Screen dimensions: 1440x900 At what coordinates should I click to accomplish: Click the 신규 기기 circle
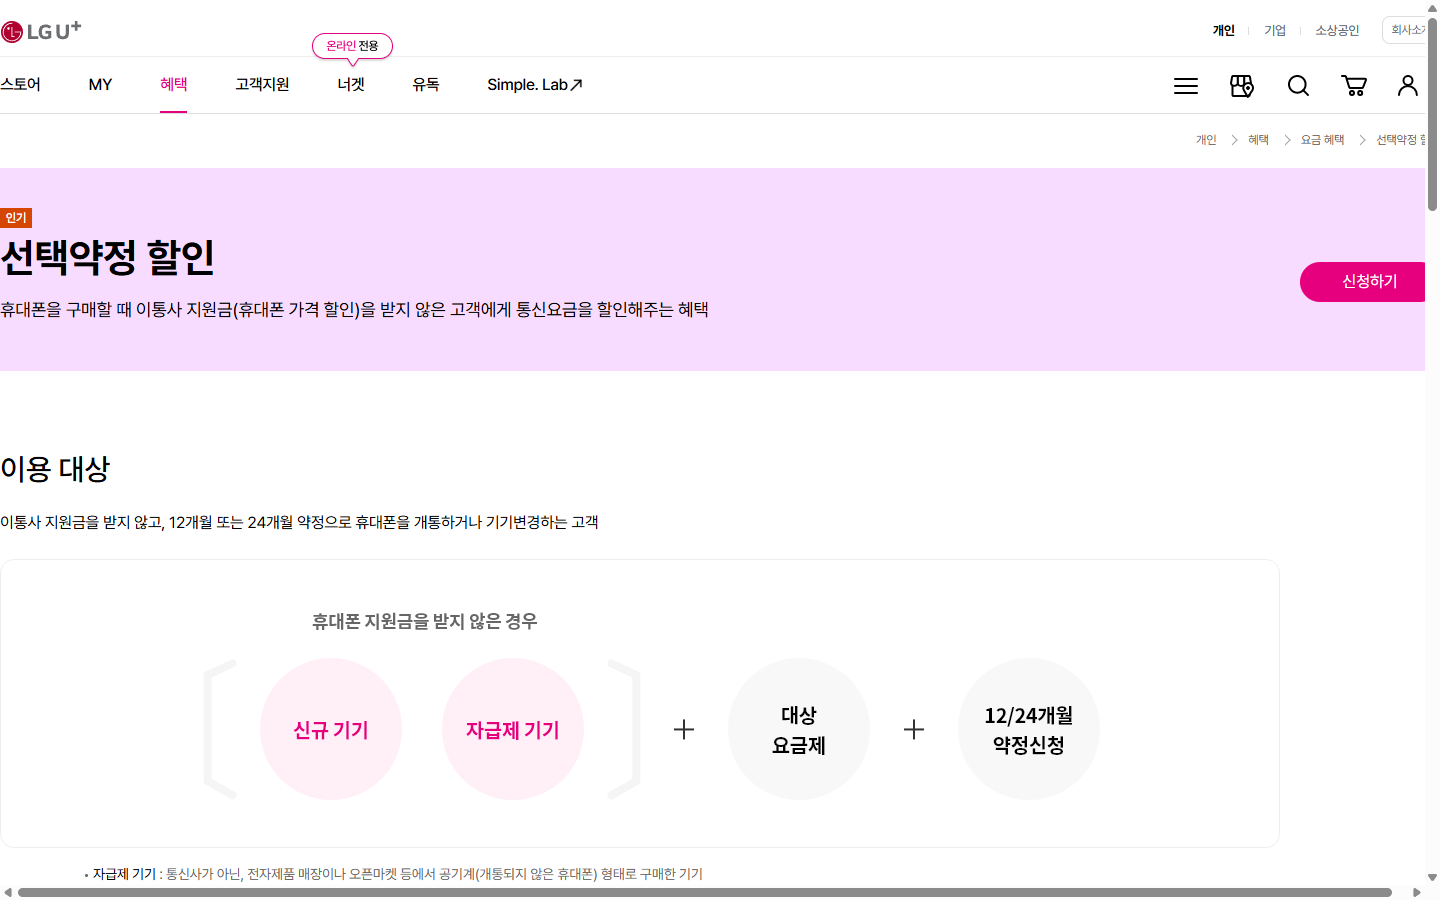click(x=331, y=729)
